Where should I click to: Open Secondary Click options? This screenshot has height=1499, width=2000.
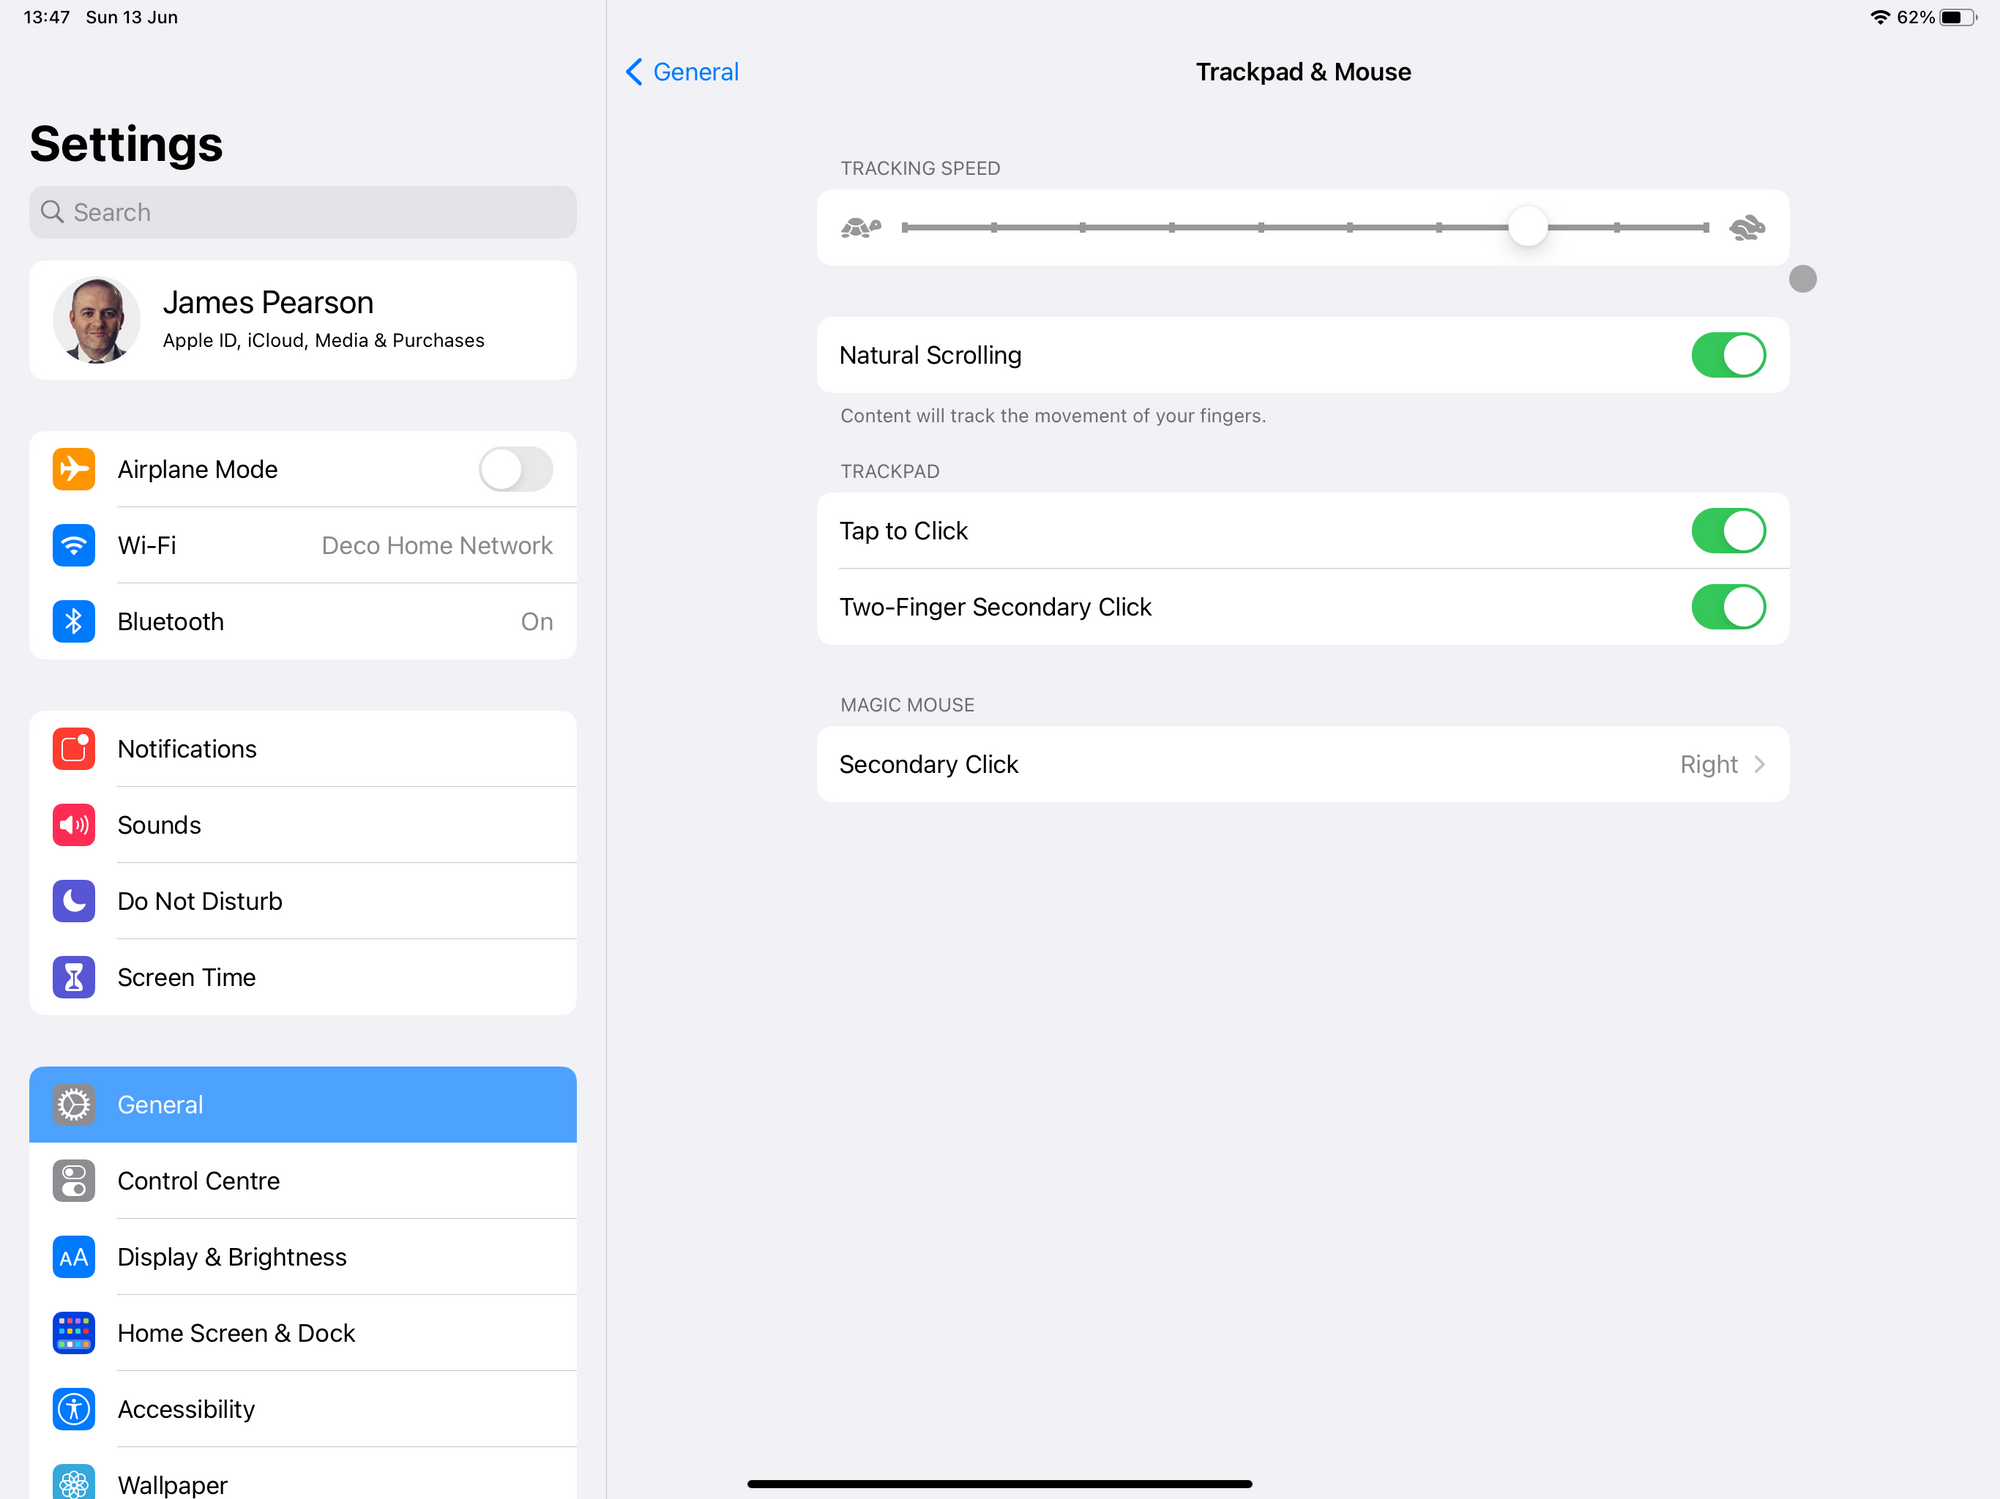pos(1302,764)
